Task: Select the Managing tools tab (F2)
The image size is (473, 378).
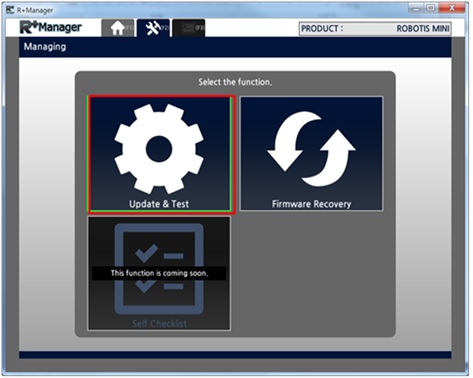Action: pyautogui.click(x=154, y=28)
